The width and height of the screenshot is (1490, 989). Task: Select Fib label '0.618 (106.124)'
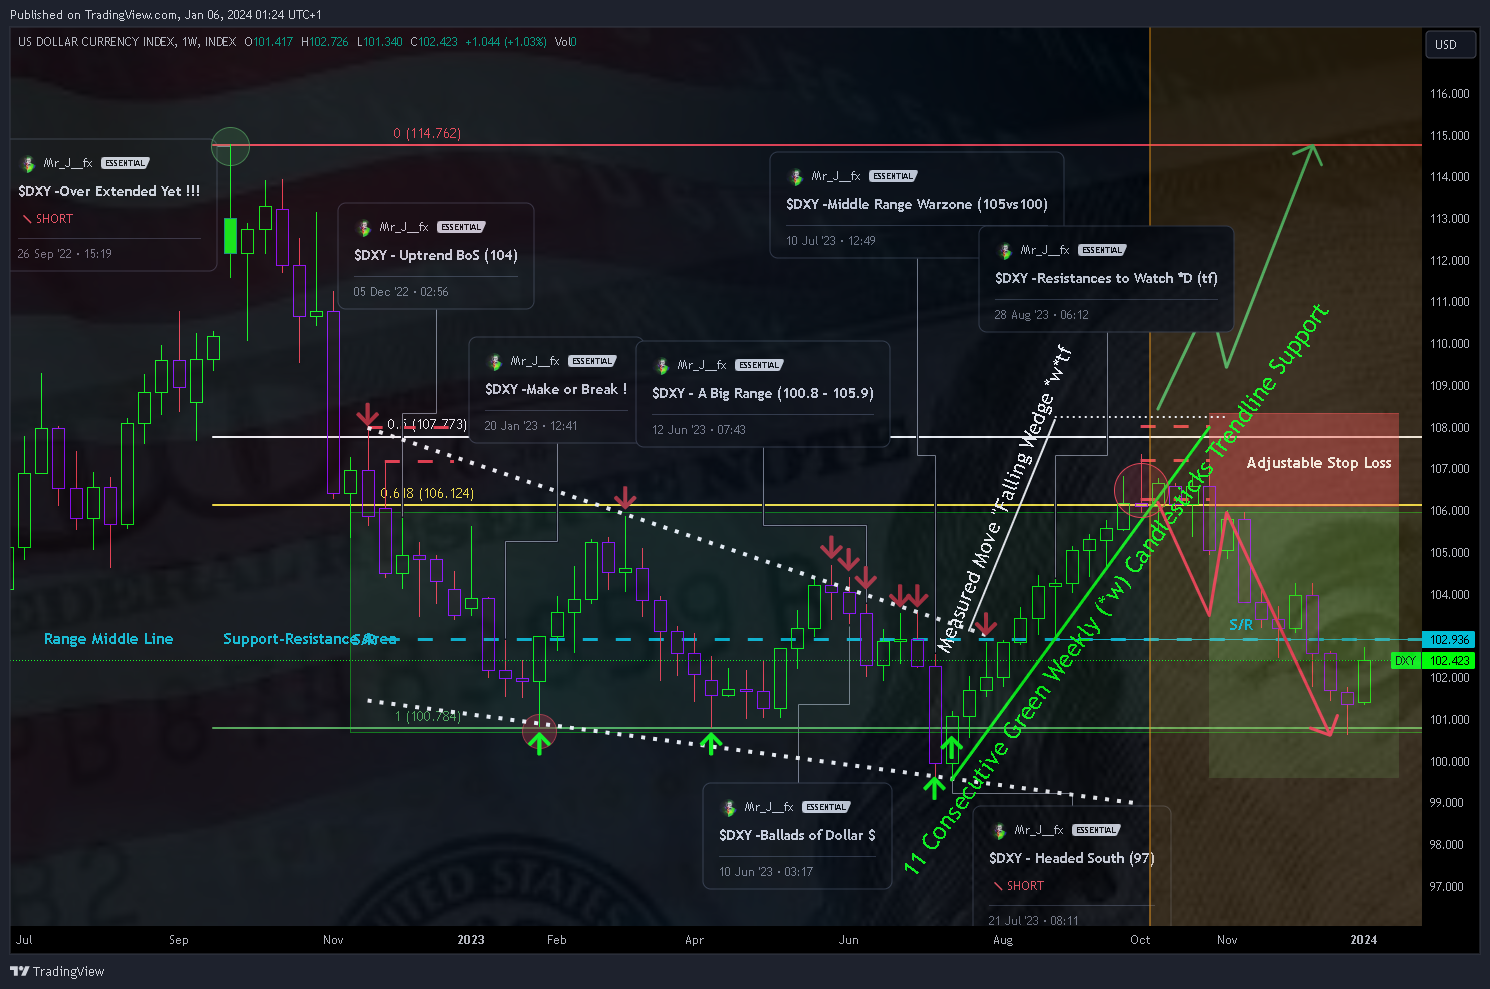[x=427, y=493]
